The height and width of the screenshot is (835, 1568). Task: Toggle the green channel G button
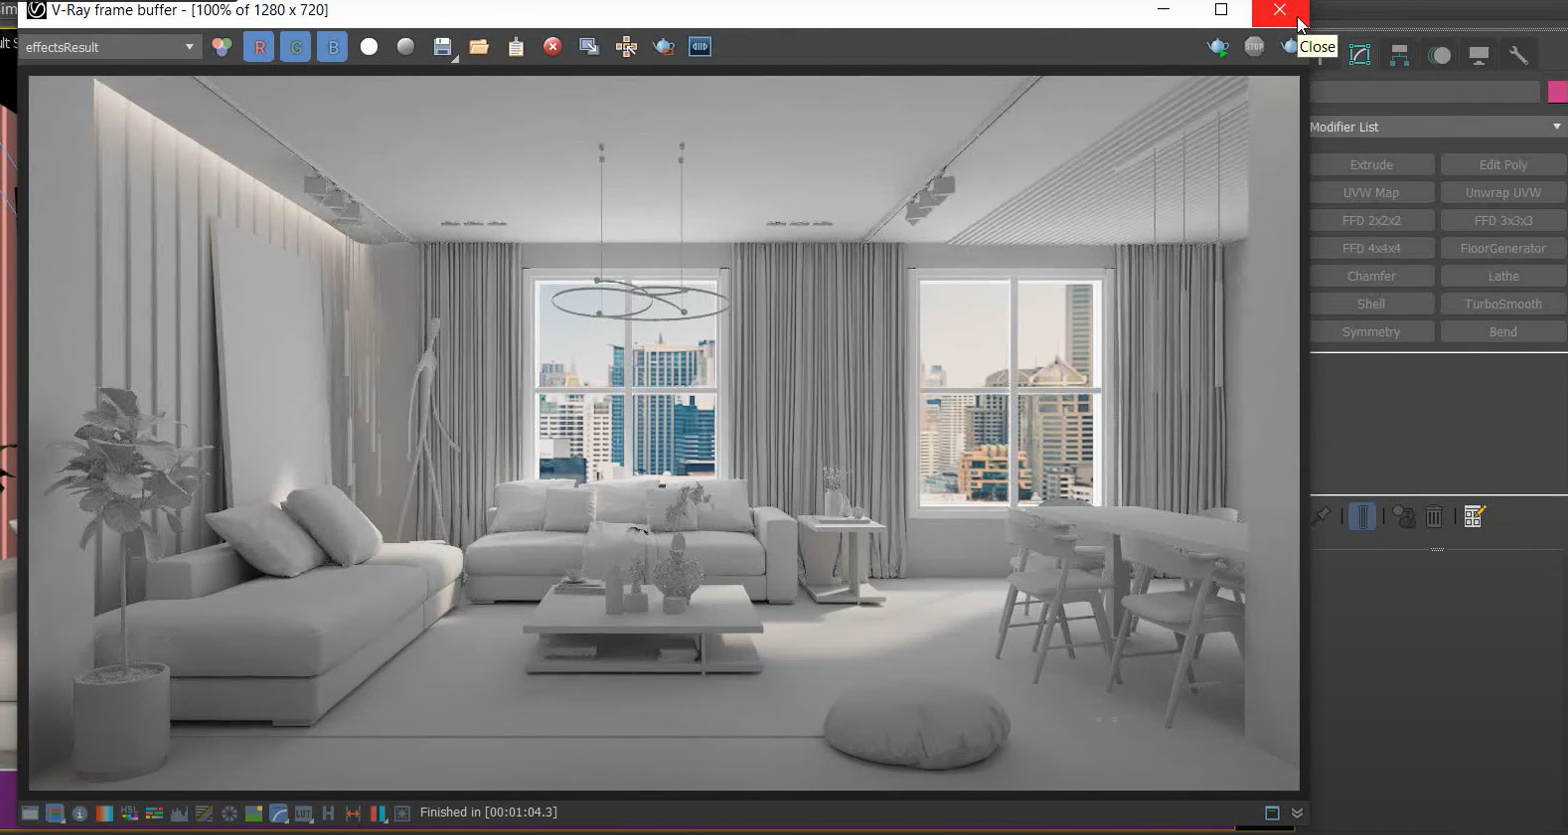(x=295, y=47)
